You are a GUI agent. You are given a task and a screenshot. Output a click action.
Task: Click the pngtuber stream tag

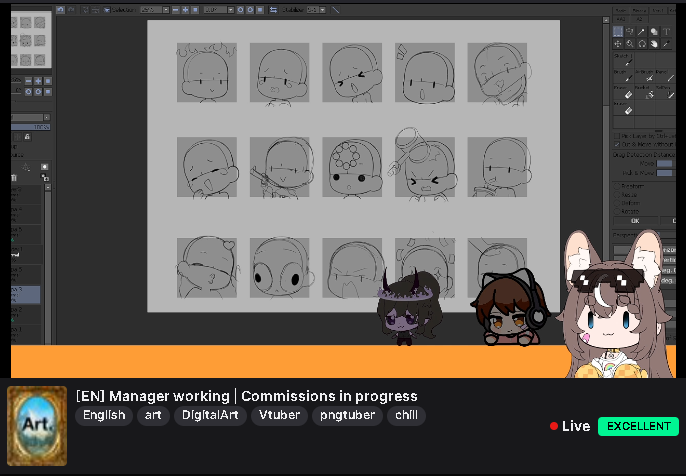pyautogui.click(x=347, y=415)
